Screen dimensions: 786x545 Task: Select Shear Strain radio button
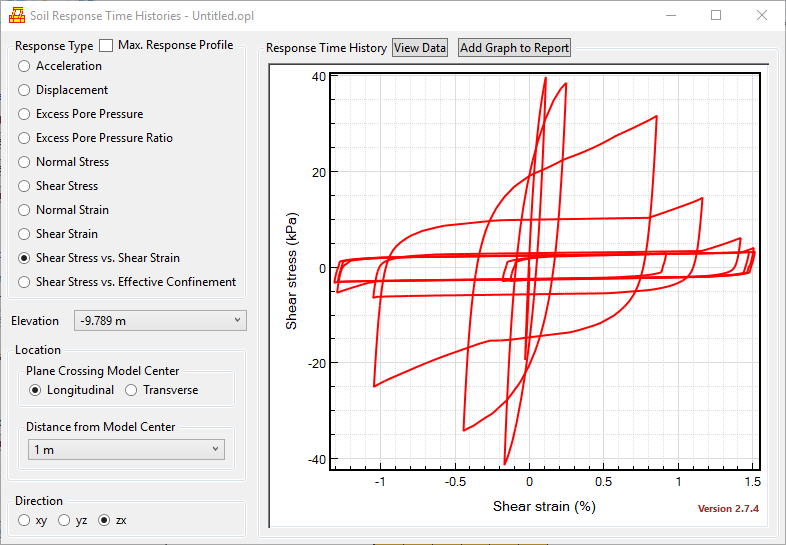pos(25,234)
